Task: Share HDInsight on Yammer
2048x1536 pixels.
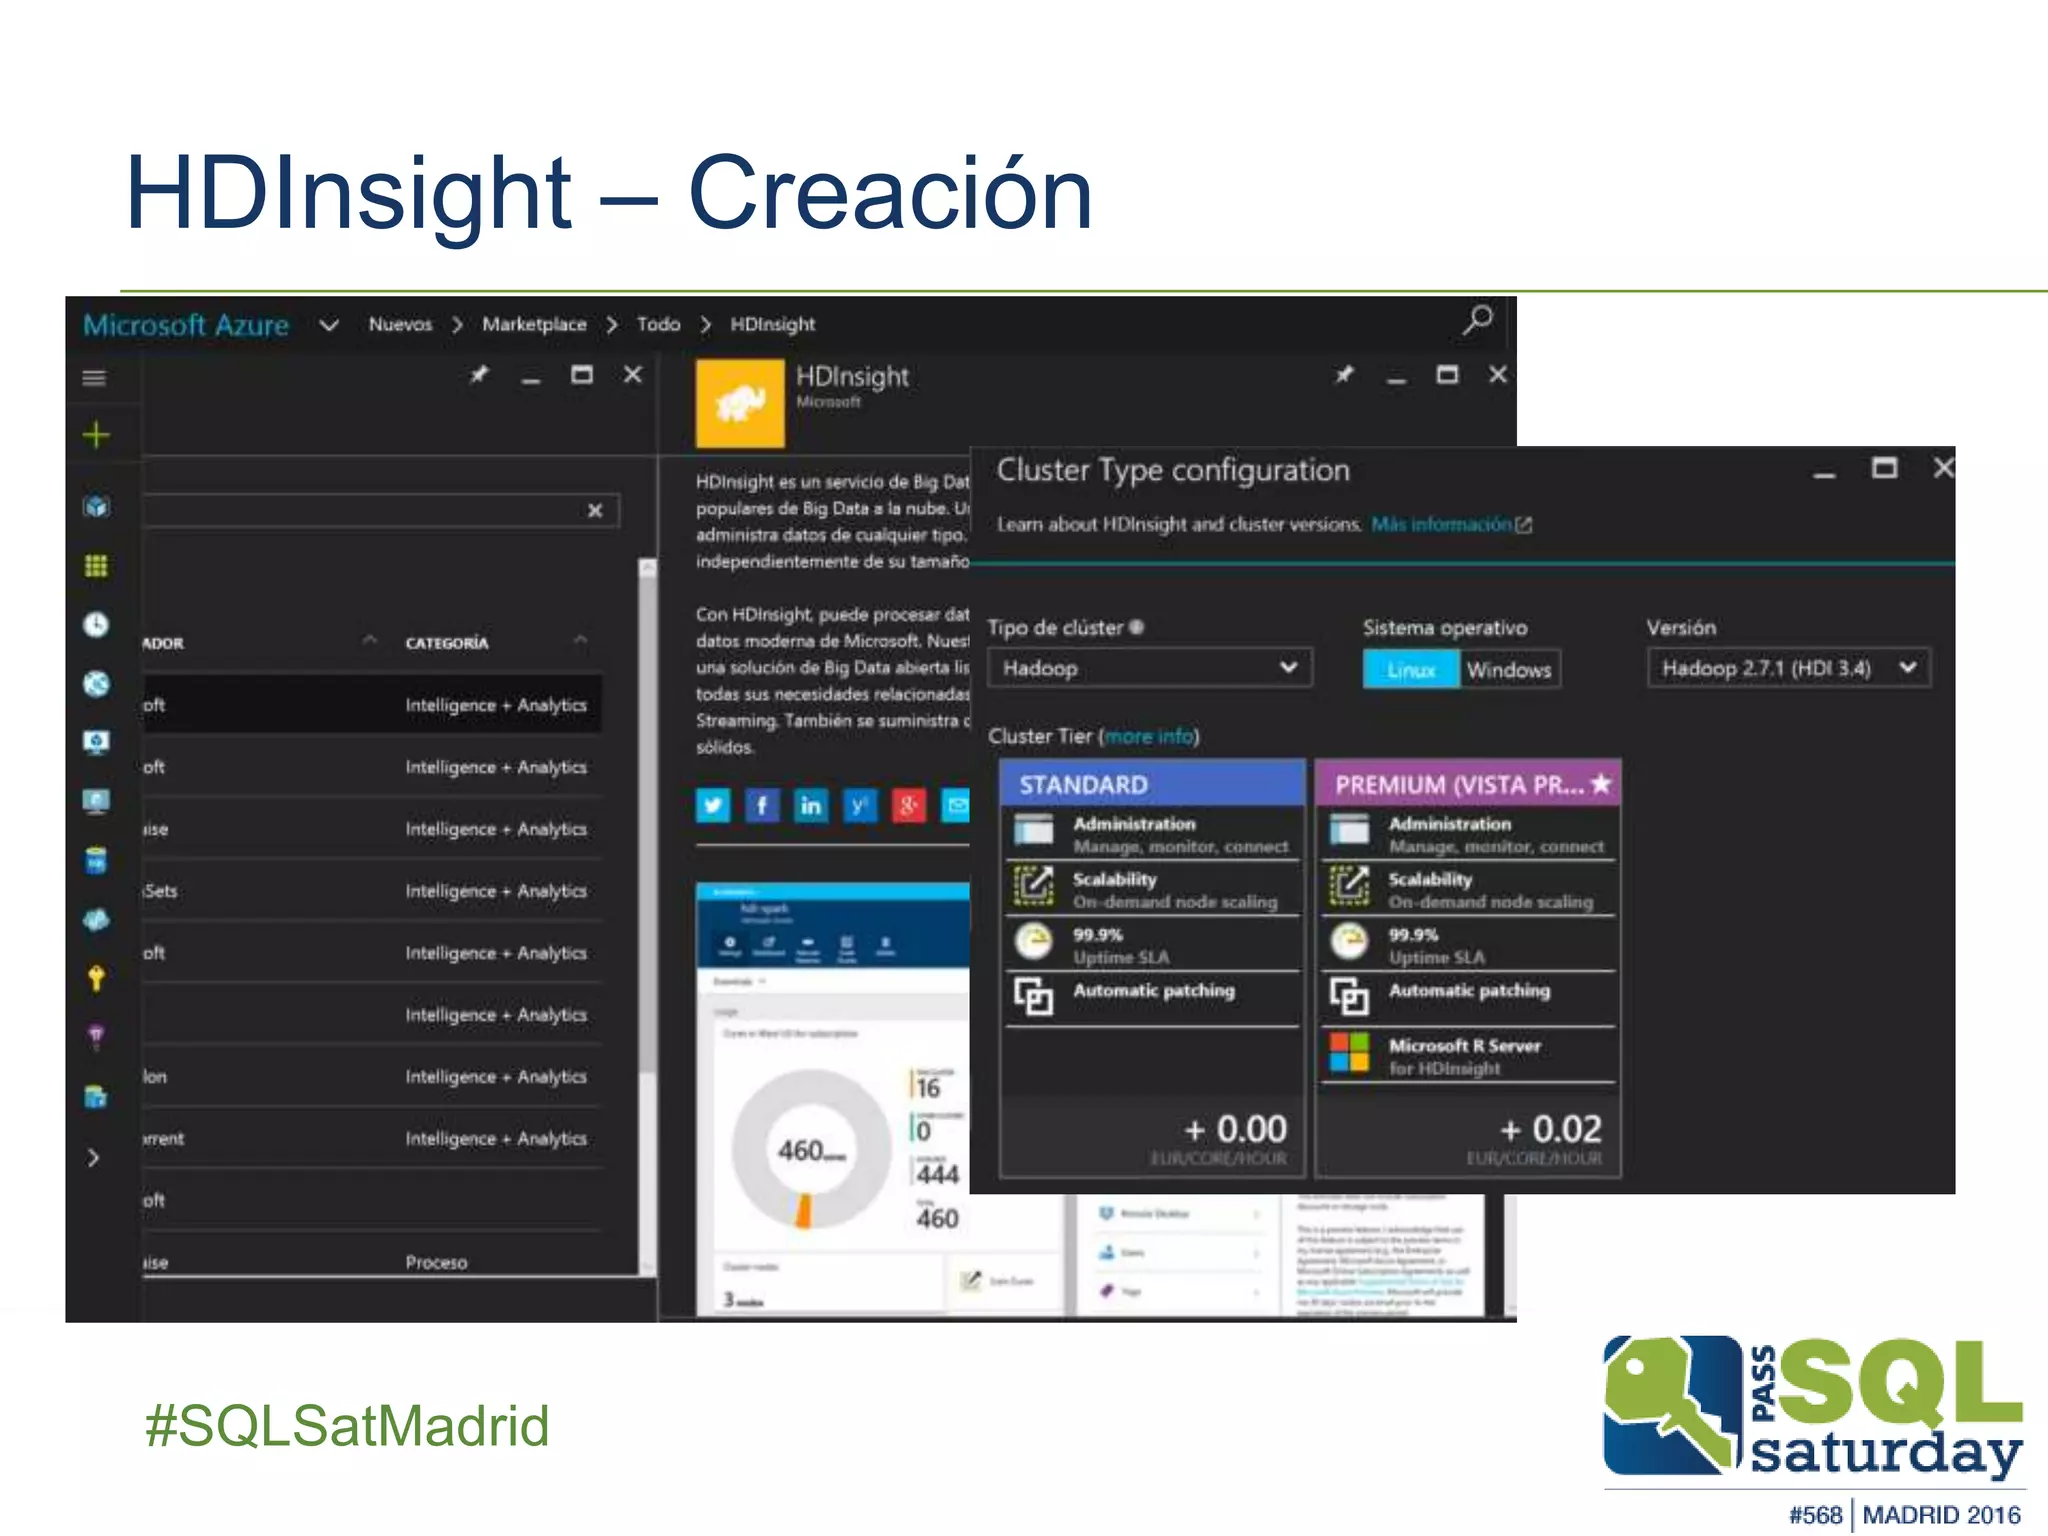Action: point(860,805)
